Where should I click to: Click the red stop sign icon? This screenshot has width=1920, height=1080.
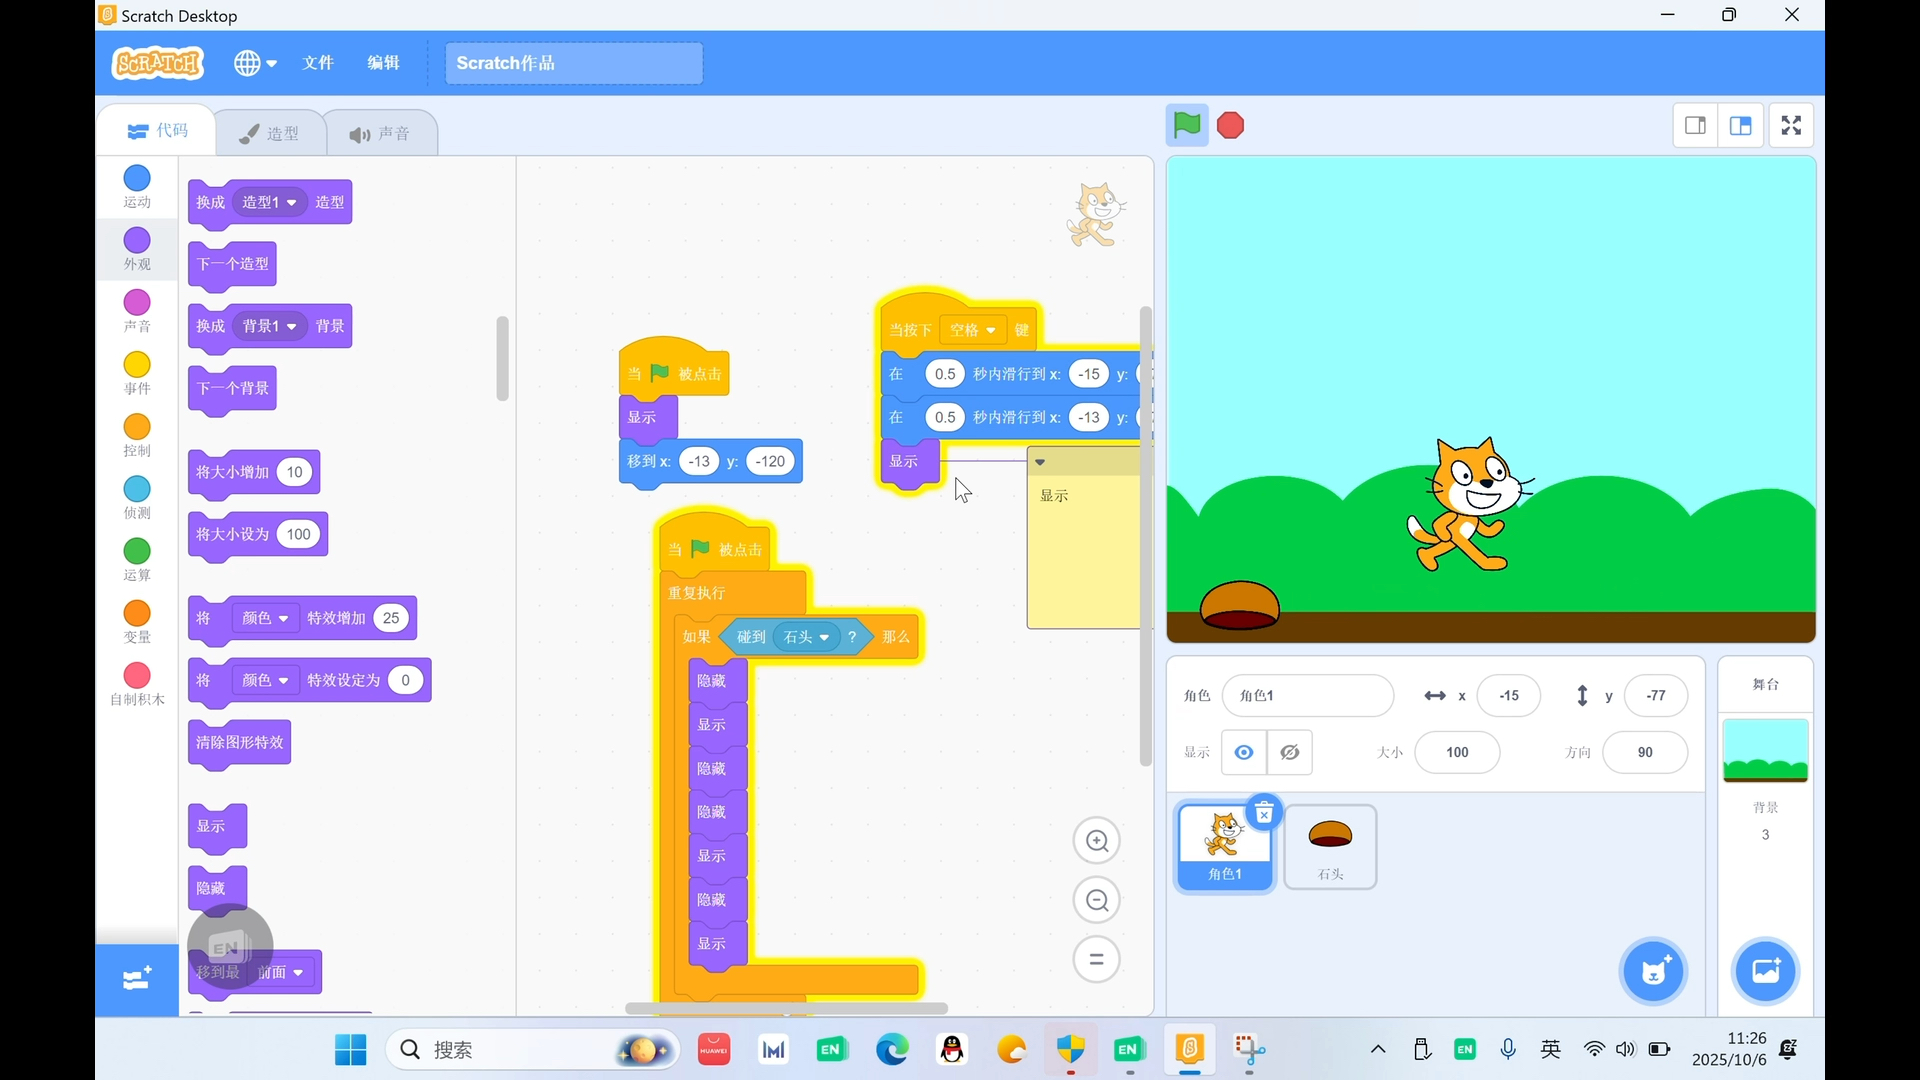click(x=1229, y=125)
